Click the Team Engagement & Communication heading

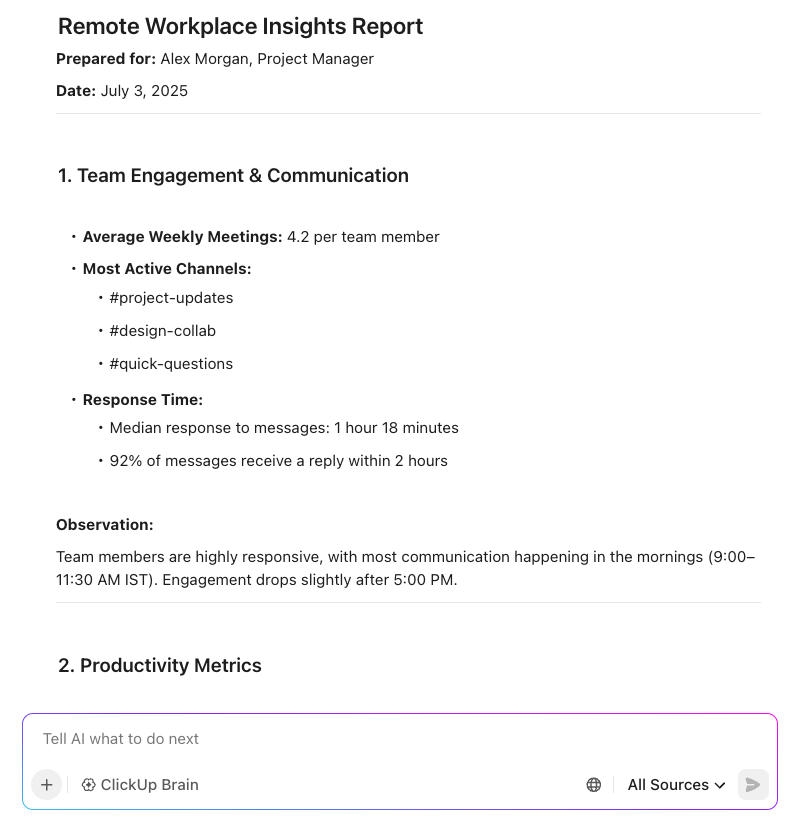pyautogui.click(x=233, y=175)
